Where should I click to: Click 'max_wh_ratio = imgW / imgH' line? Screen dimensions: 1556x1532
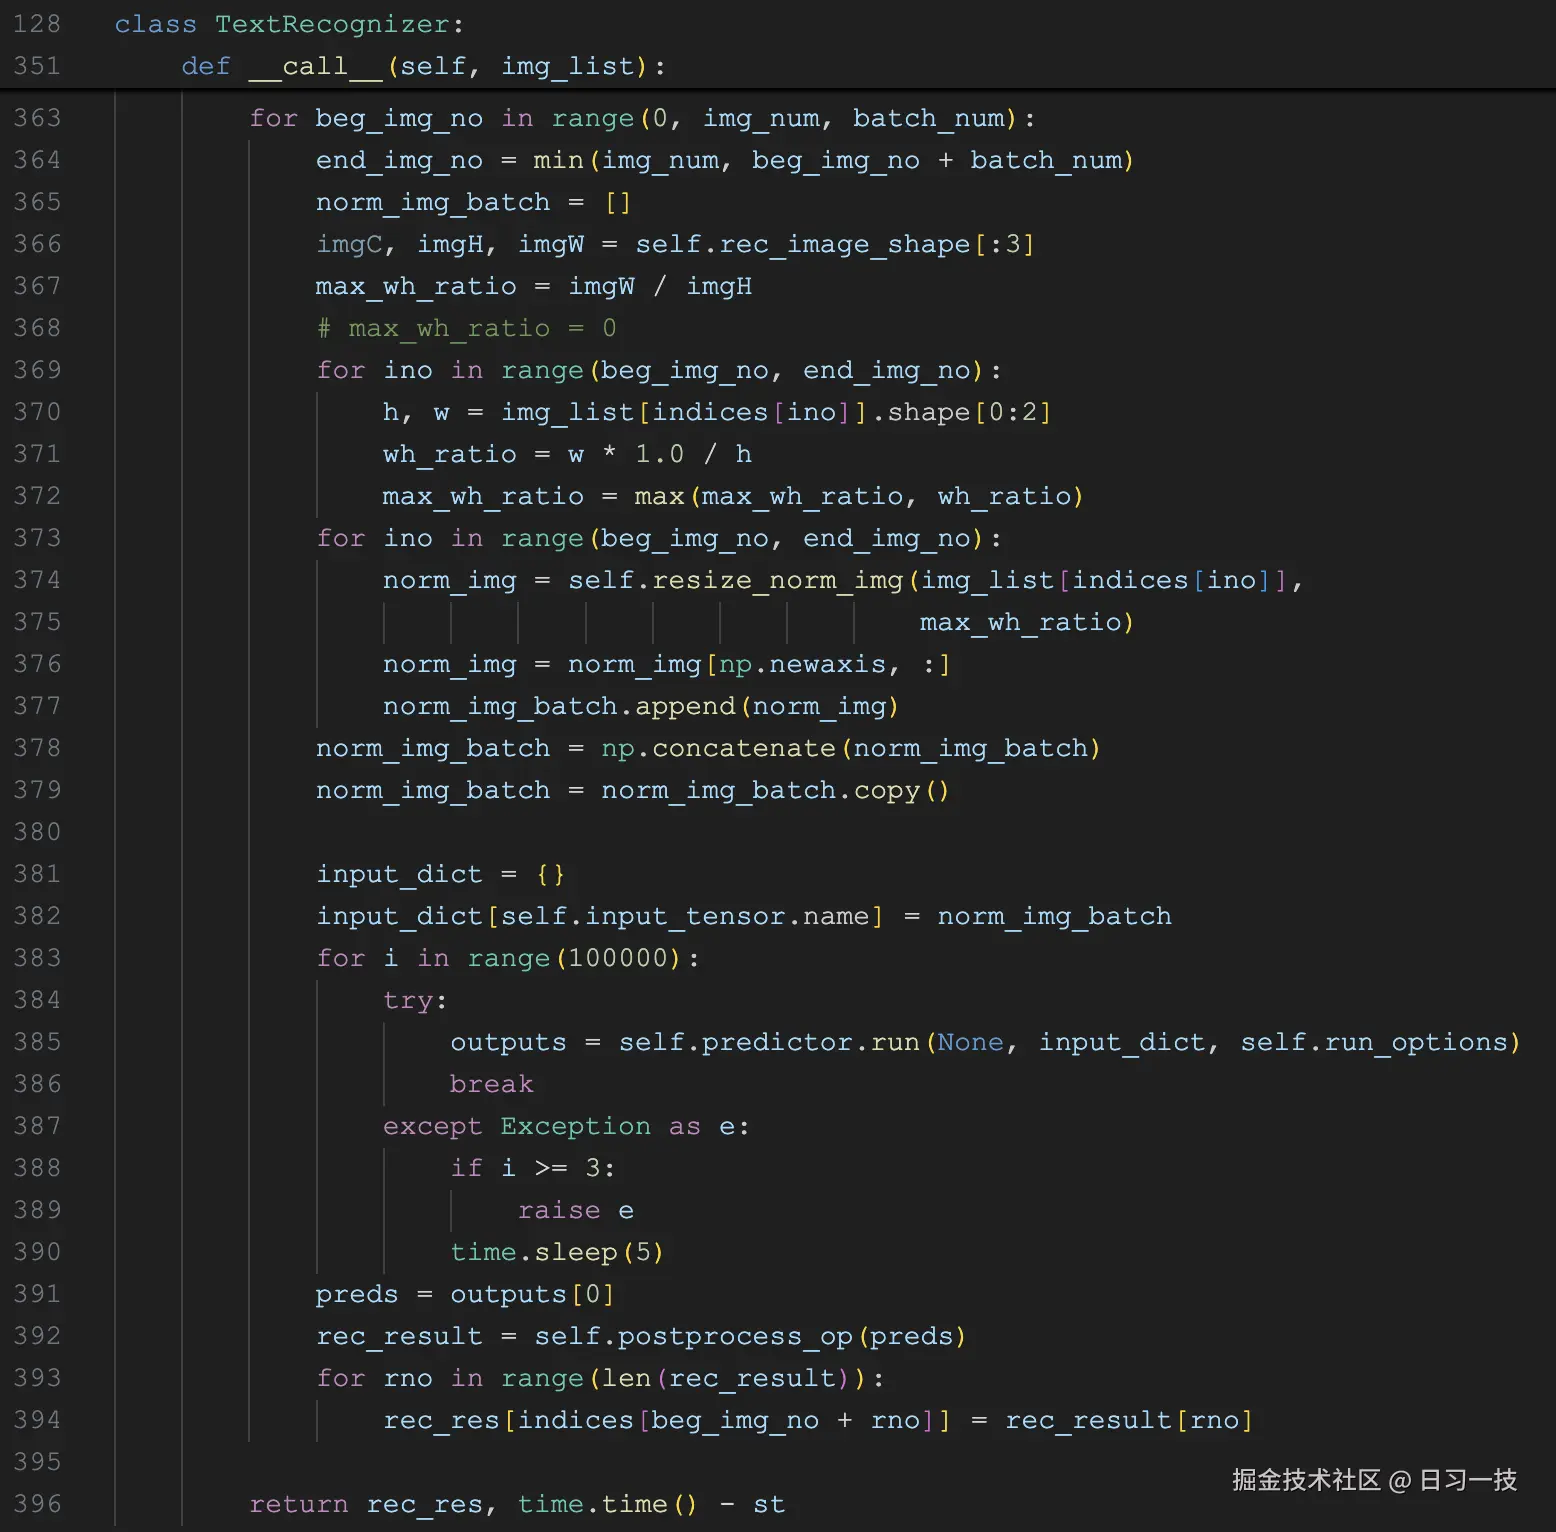[x=534, y=286]
